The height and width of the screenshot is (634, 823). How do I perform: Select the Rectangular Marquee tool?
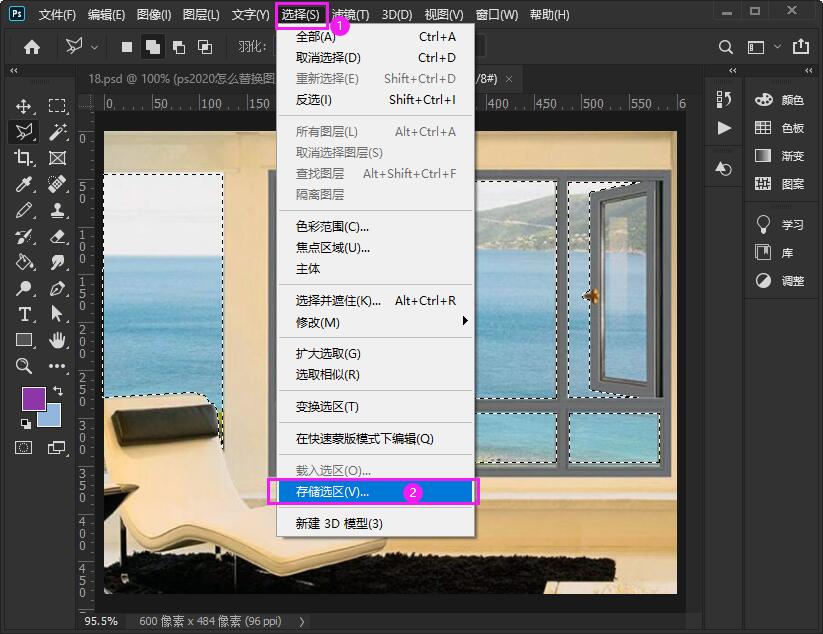click(x=57, y=106)
